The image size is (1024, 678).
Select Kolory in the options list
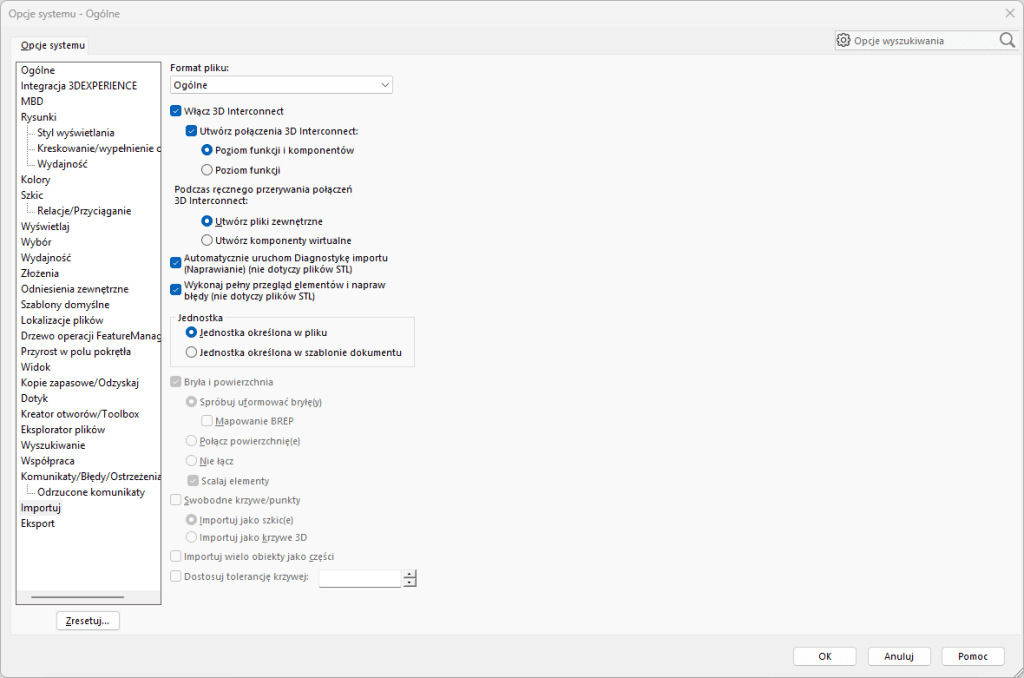click(35, 179)
